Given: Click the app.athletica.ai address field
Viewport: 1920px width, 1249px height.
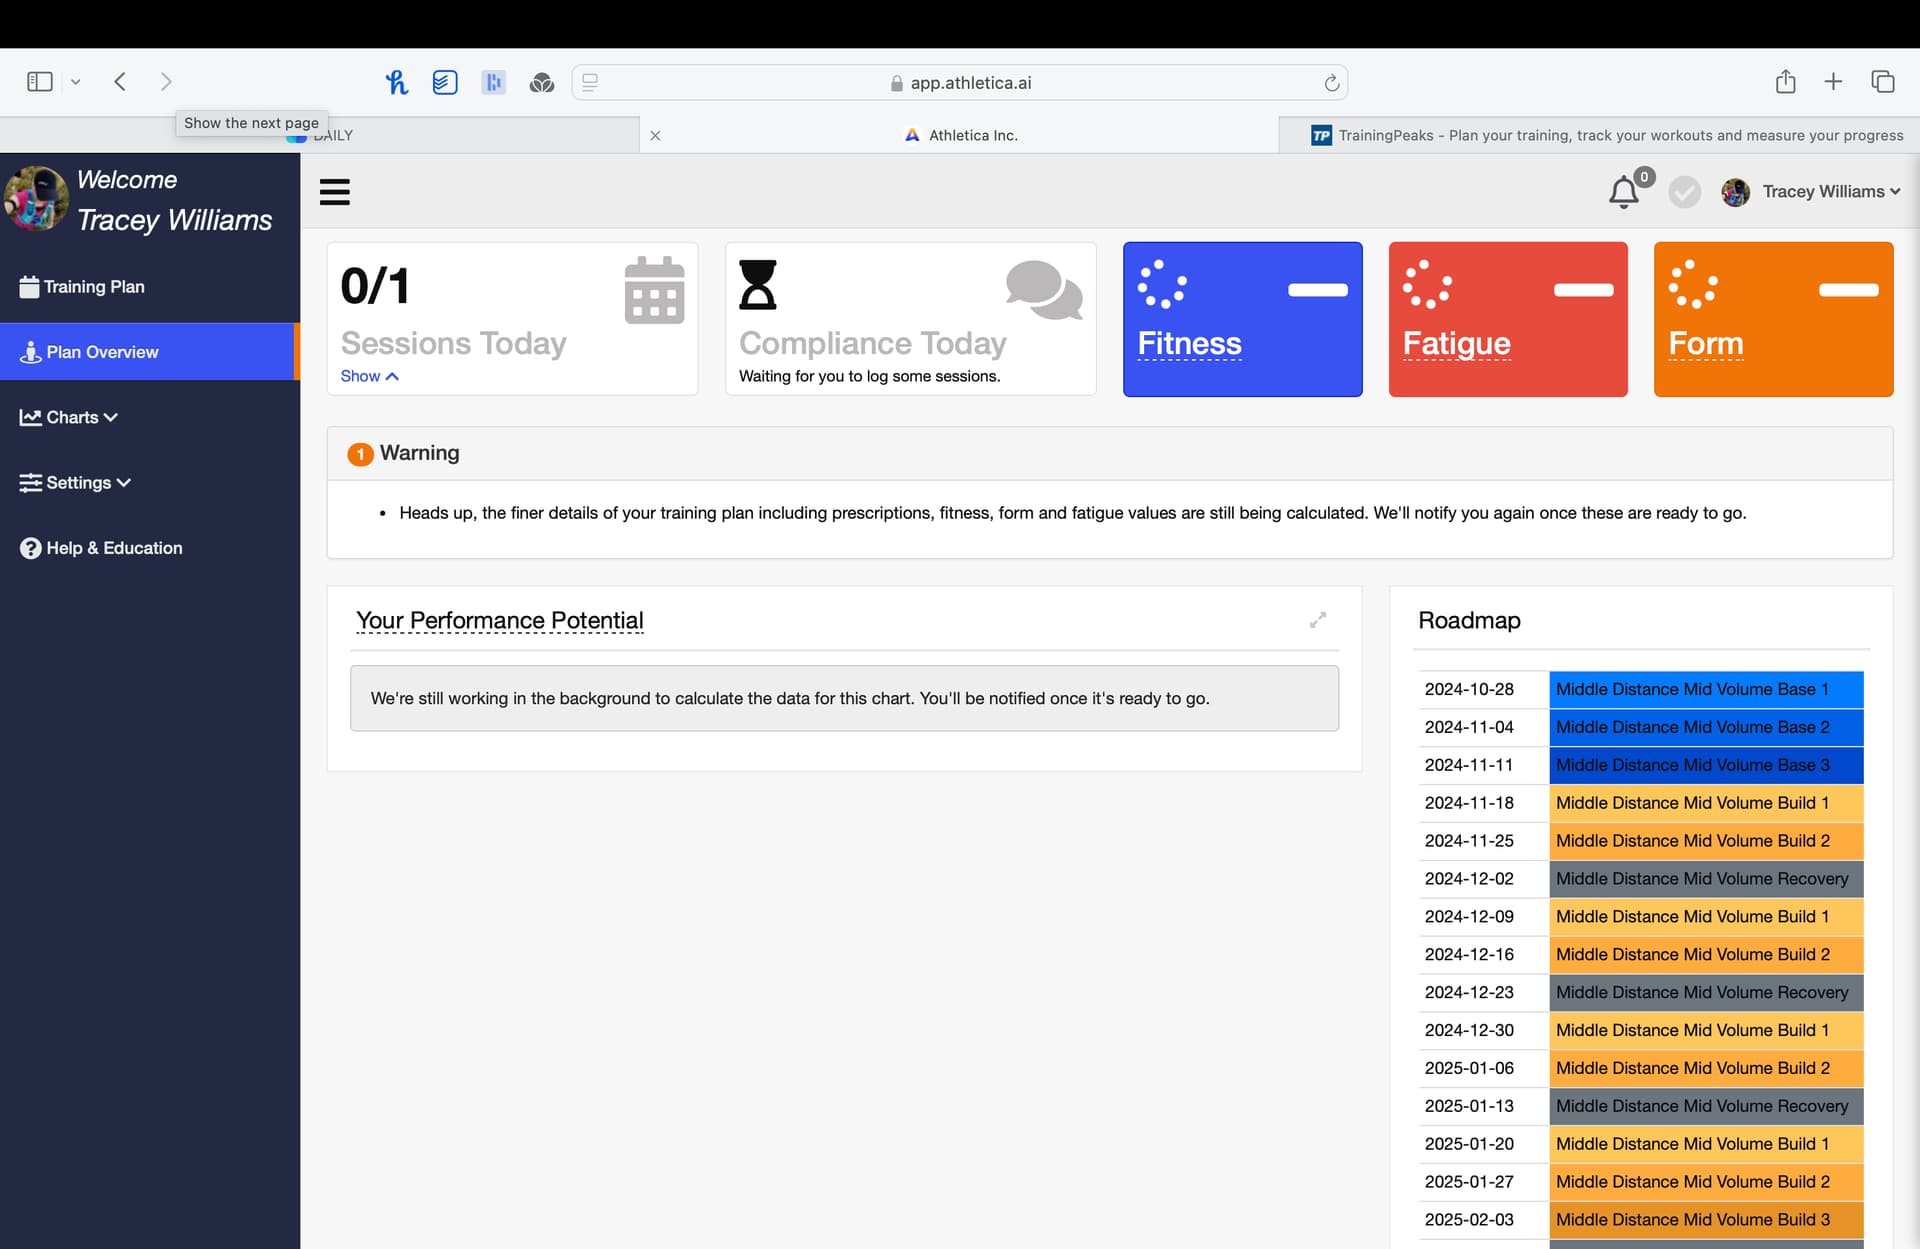Looking at the screenshot, I should coord(960,82).
